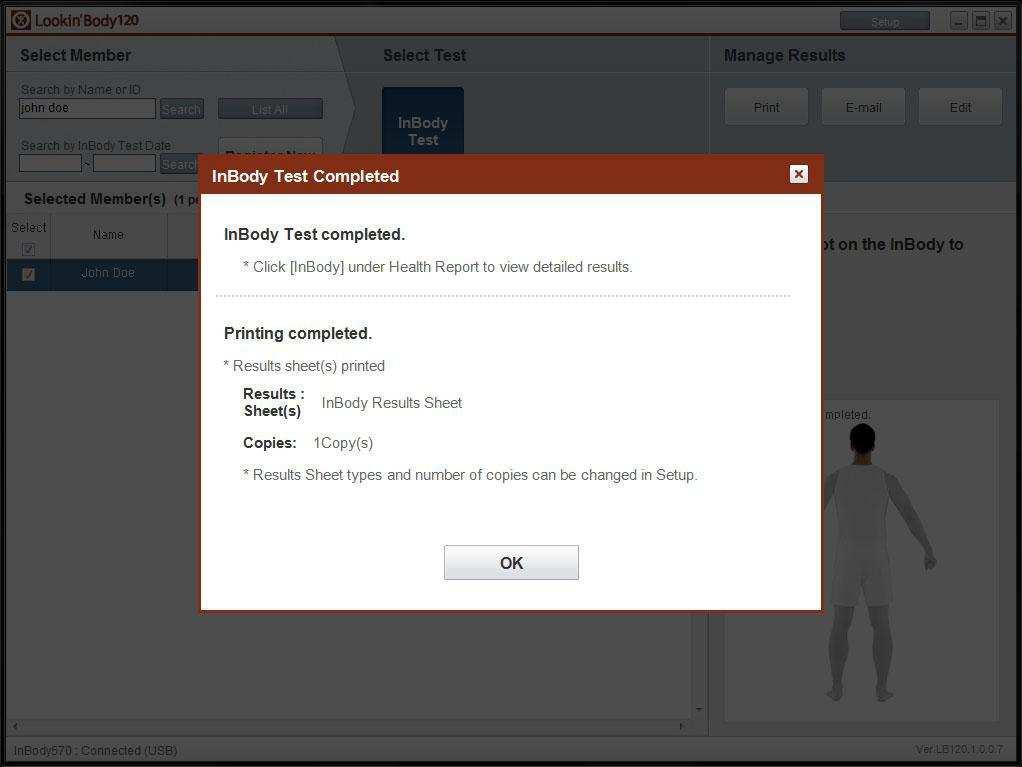
Task: Click the Manage Results heading
Action: click(785, 55)
